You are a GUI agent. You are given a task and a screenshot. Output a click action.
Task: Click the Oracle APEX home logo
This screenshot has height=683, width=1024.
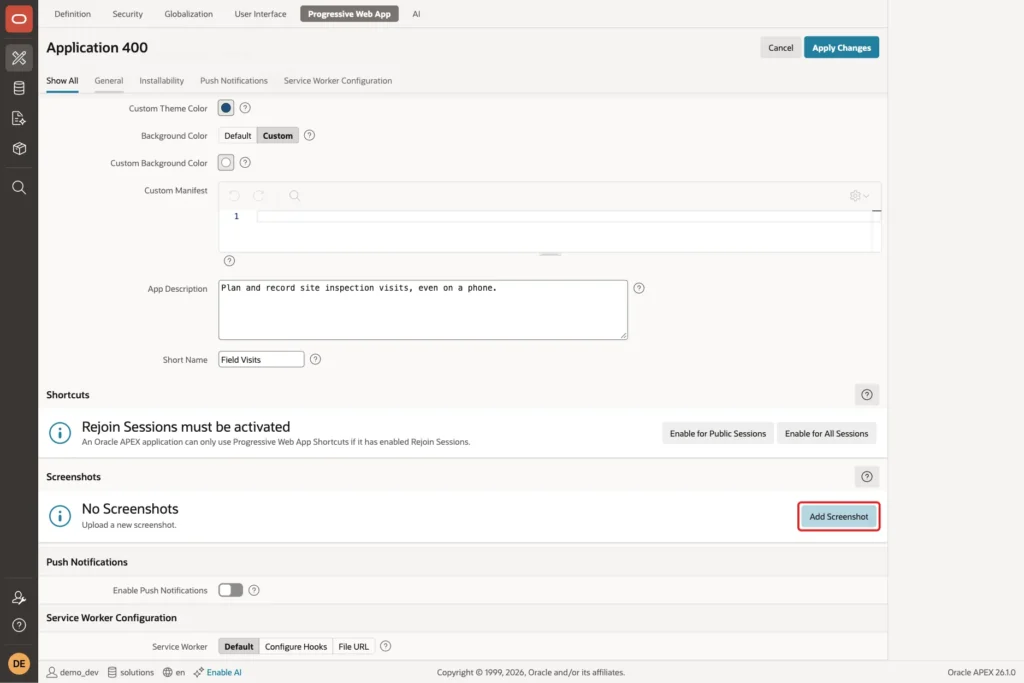(19, 19)
